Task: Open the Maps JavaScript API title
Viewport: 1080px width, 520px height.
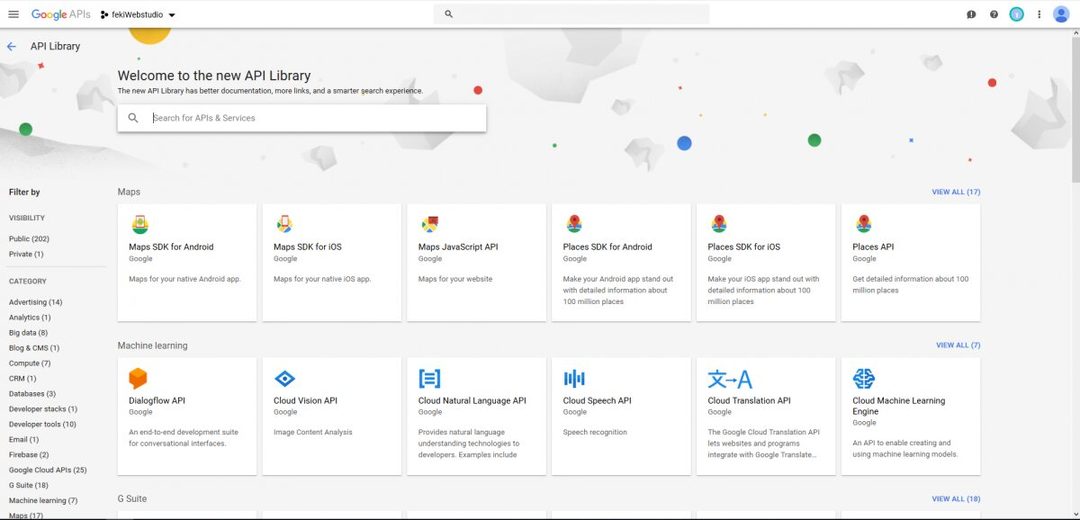Action: pos(458,247)
